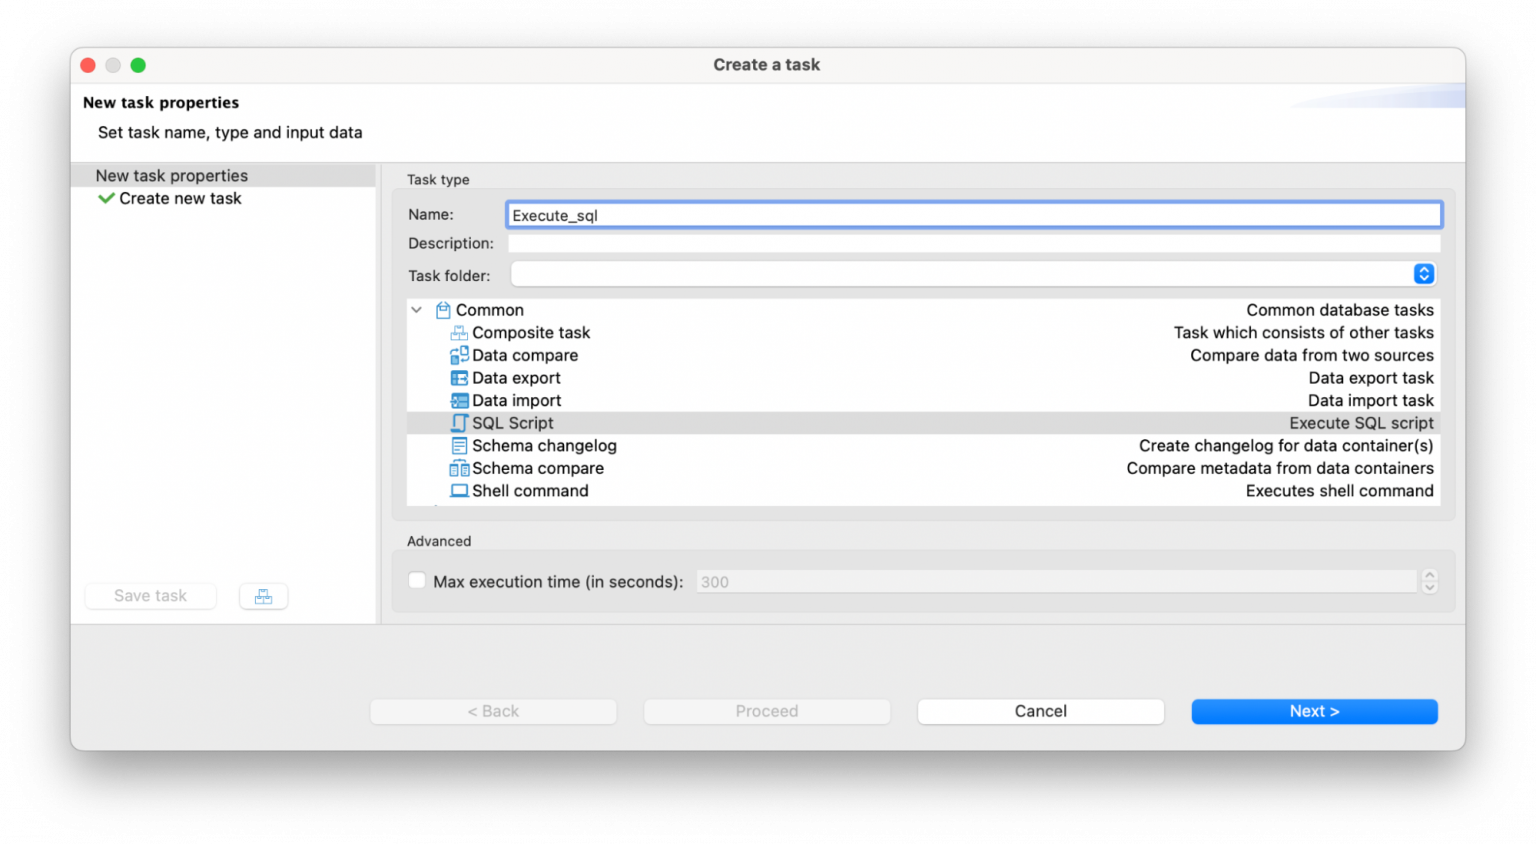Cancel the task creation dialog
Screen dimensions: 1536x844
click(1040, 711)
